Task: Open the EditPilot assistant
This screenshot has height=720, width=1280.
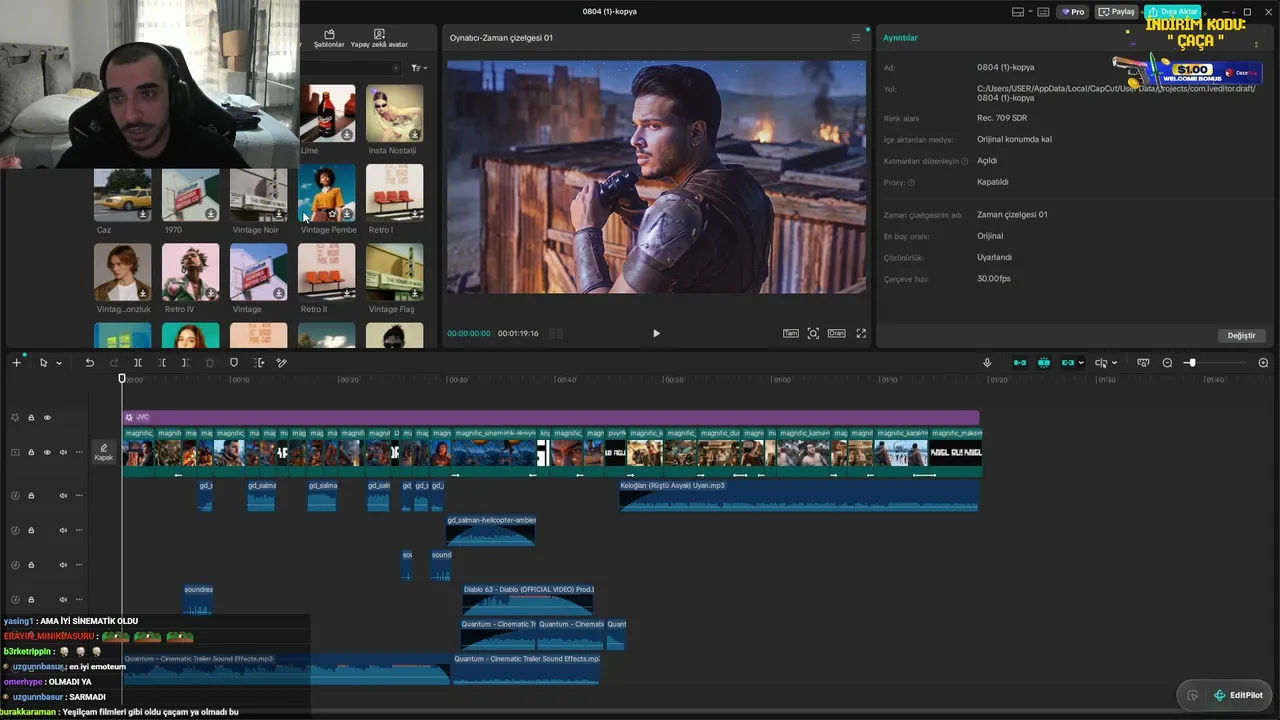Action: coord(1238,696)
